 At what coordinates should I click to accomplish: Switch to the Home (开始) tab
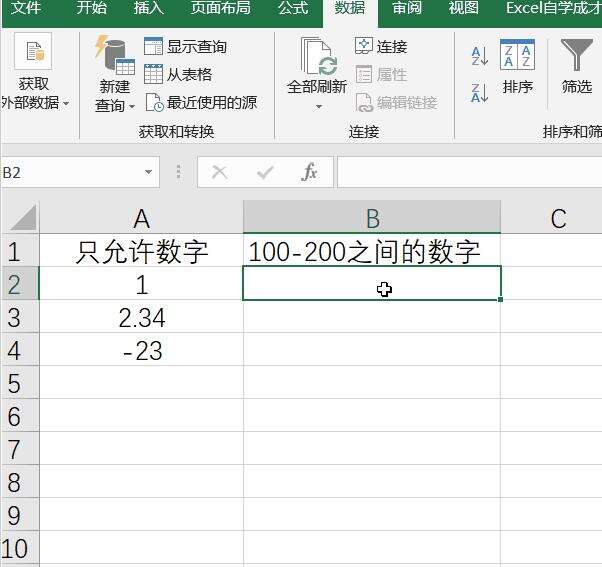pos(91,8)
